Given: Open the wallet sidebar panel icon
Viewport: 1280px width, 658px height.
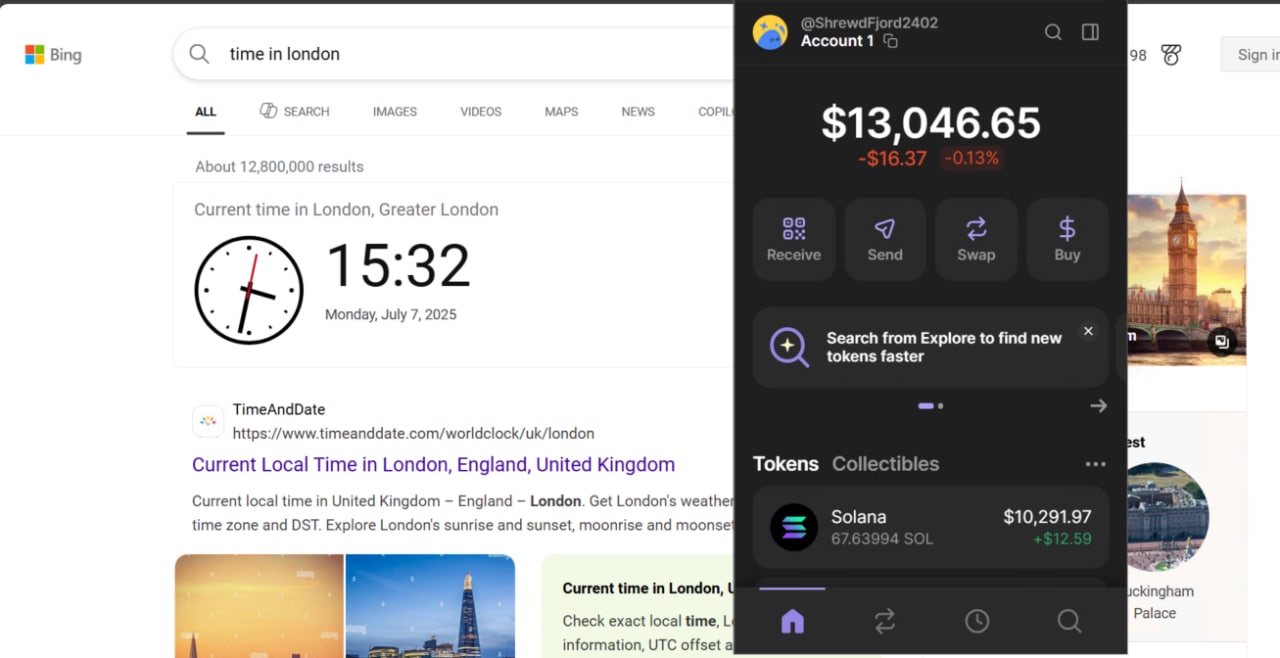Looking at the screenshot, I should tap(1090, 32).
